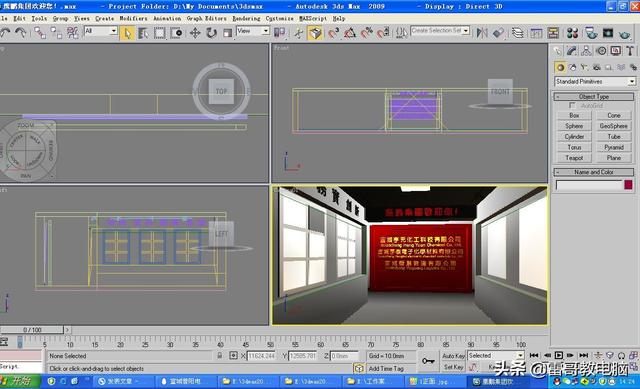Image resolution: width=640 pixels, height=389 pixels.
Task: Select the Select and Scale tool
Action: coord(228,33)
